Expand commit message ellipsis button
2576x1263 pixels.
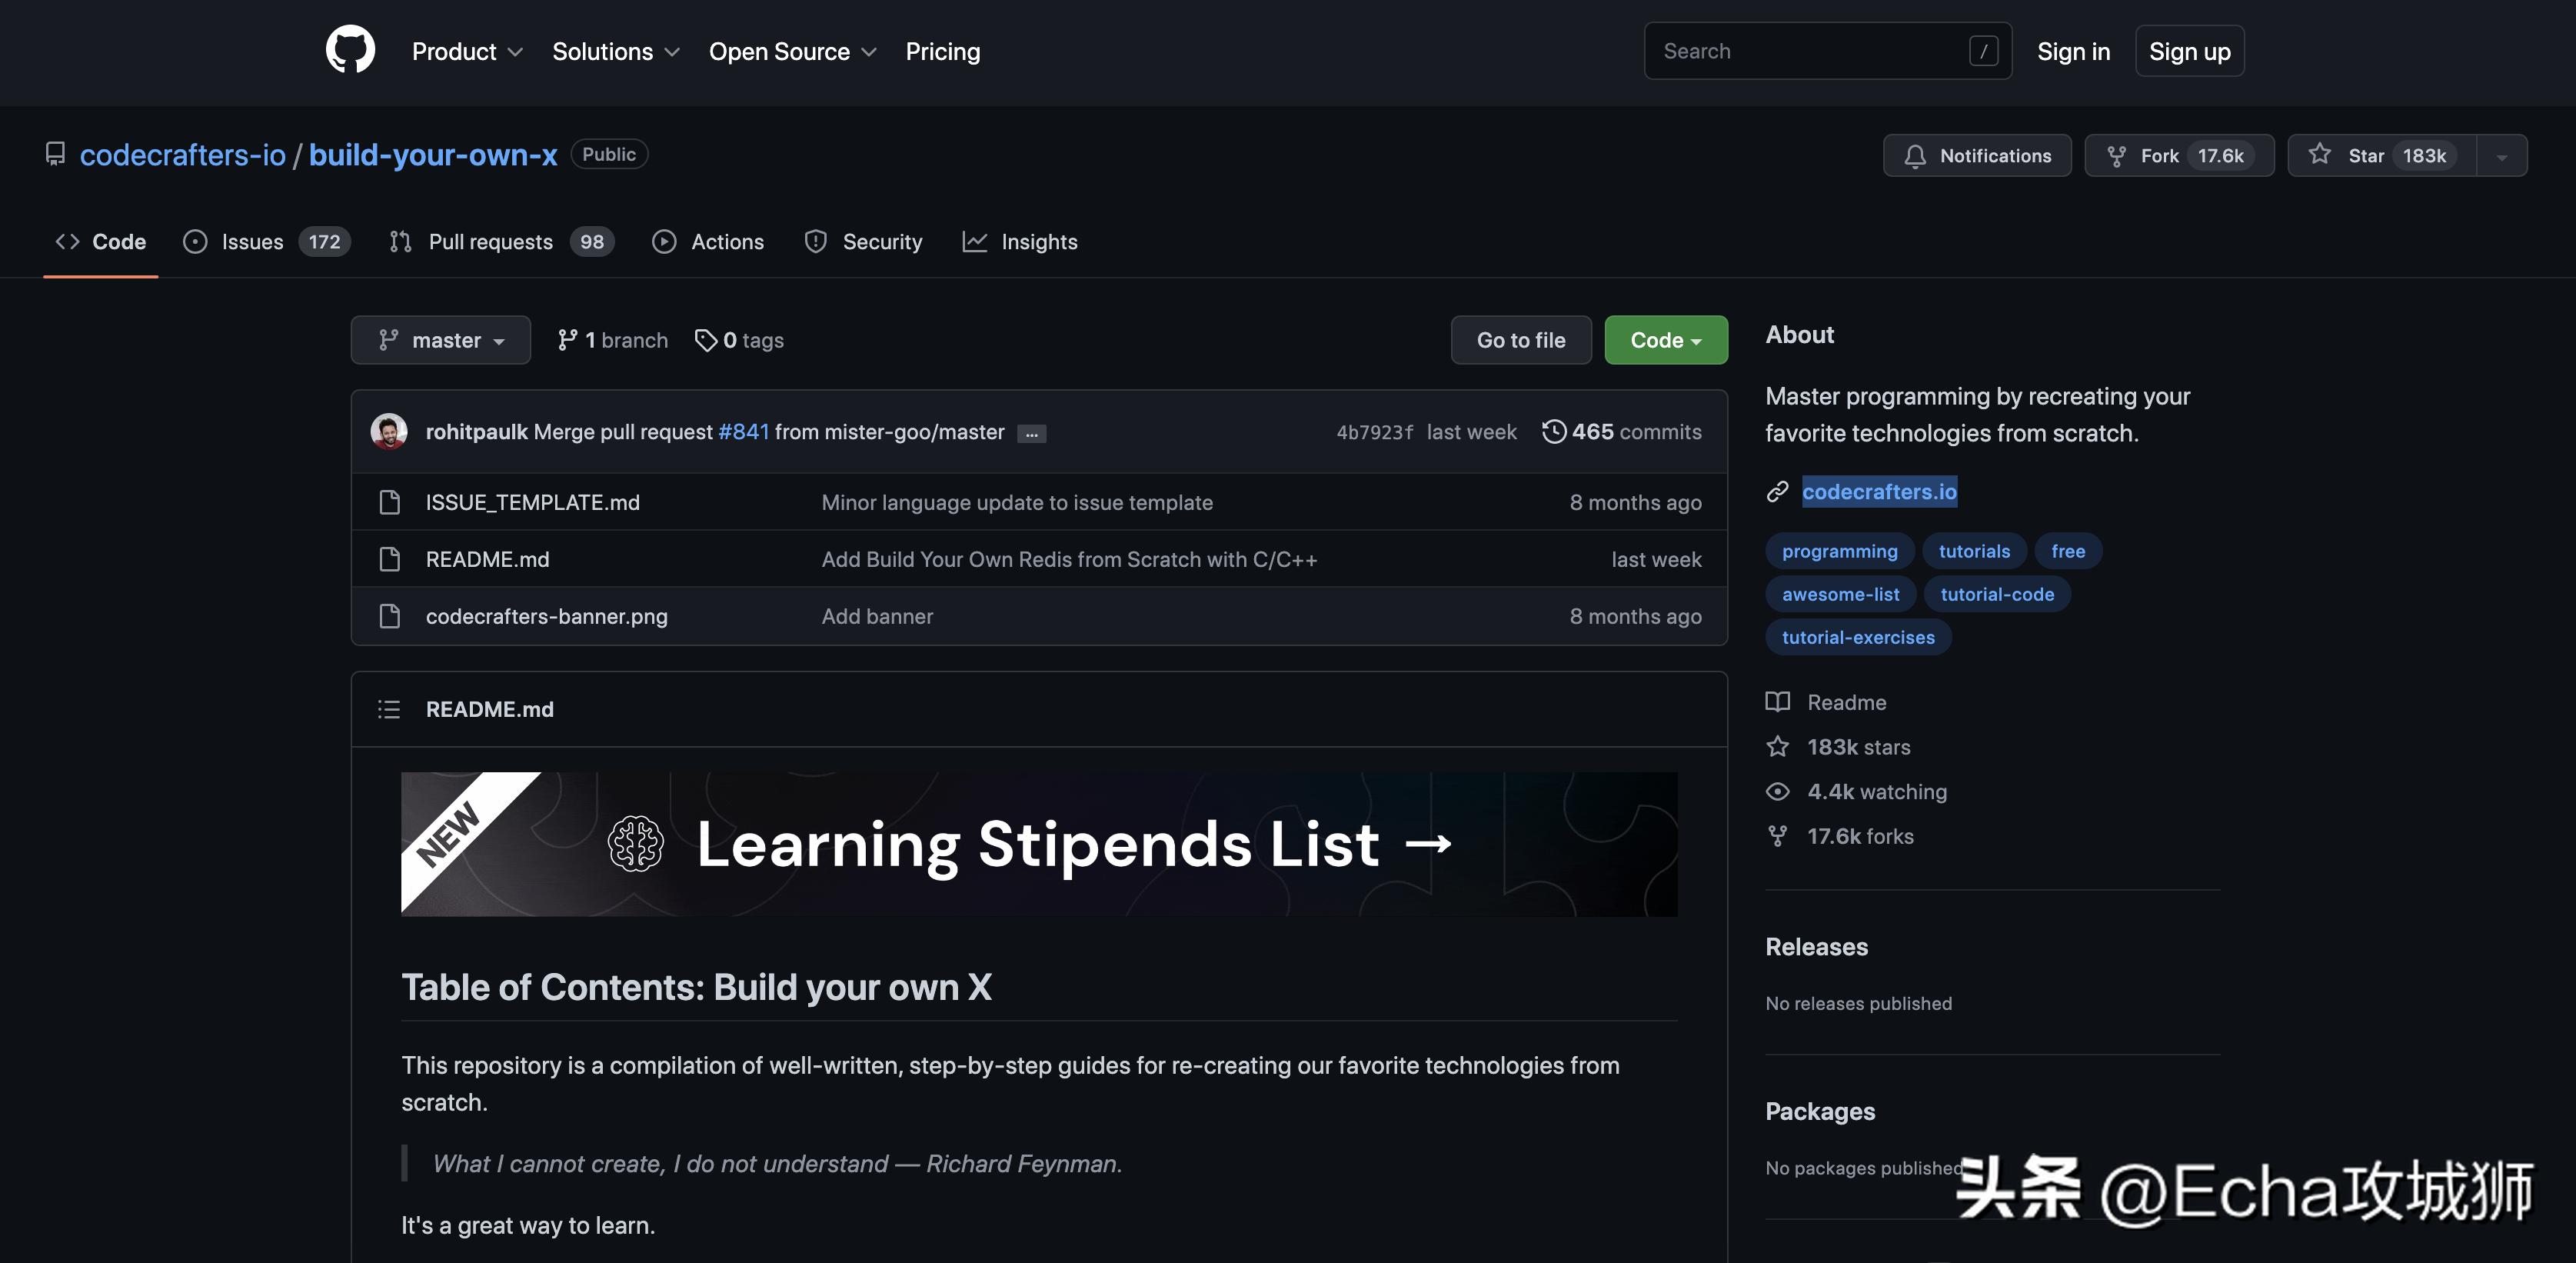[x=1031, y=434]
